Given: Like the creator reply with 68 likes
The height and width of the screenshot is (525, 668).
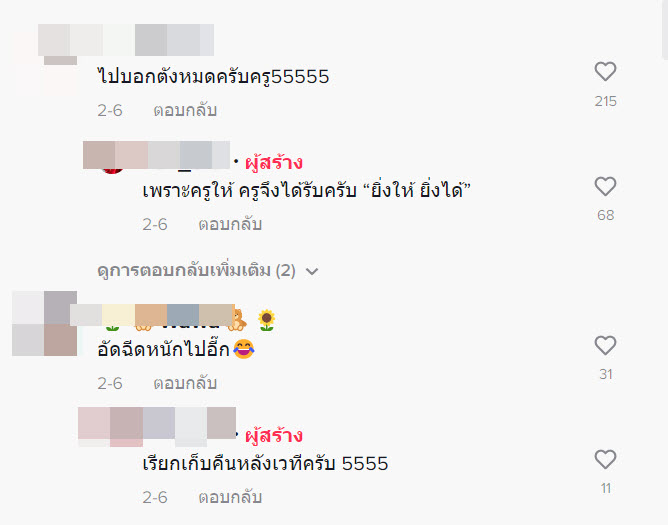Looking at the screenshot, I should [605, 186].
